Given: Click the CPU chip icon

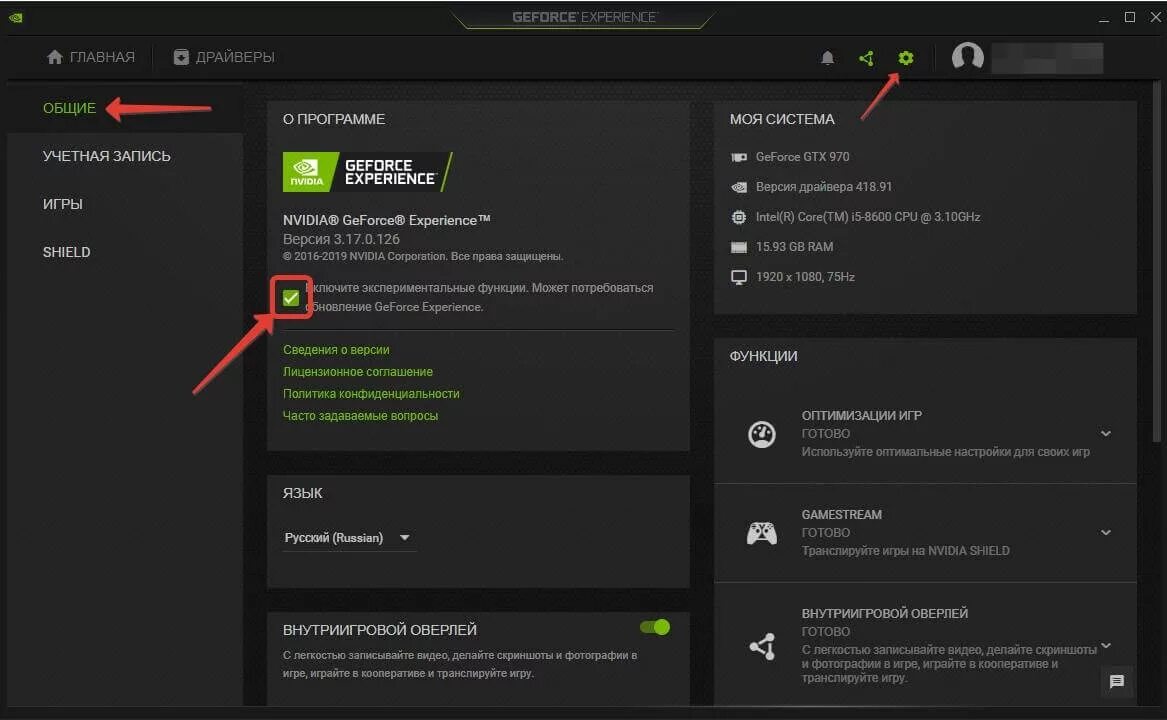Looking at the screenshot, I should 738,217.
